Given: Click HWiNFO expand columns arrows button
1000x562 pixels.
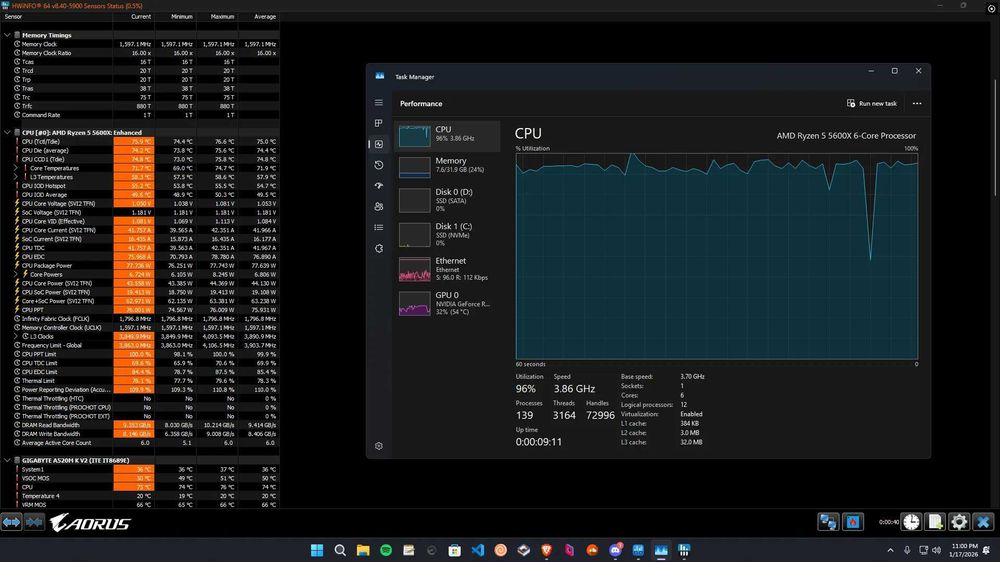Looking at the screenshot, I should [x=11, y=522].
